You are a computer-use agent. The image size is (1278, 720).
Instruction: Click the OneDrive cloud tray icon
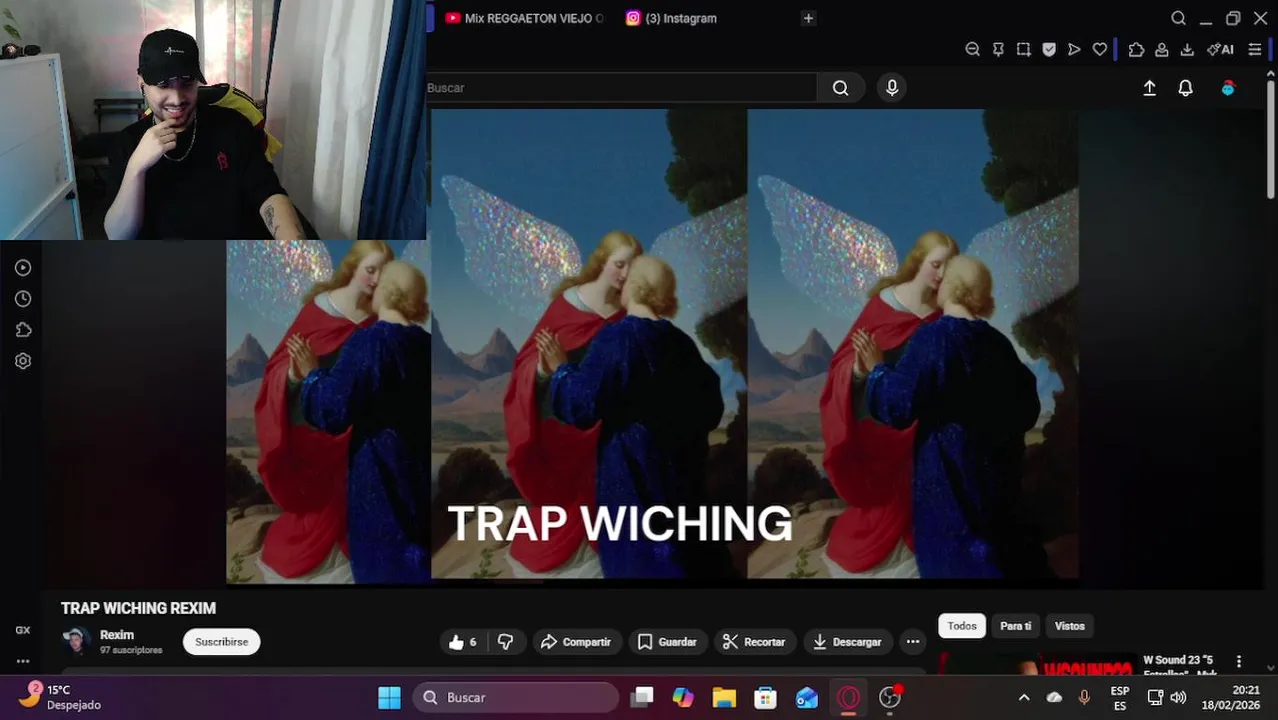point(1054,698)
